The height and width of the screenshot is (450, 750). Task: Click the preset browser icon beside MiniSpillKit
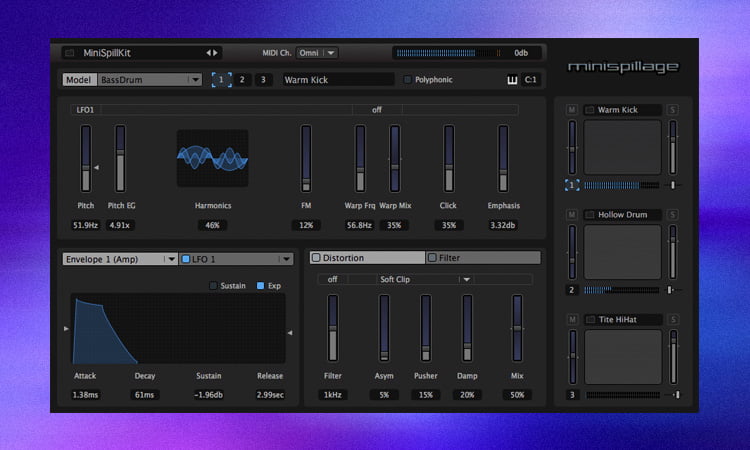click(68, 52)
